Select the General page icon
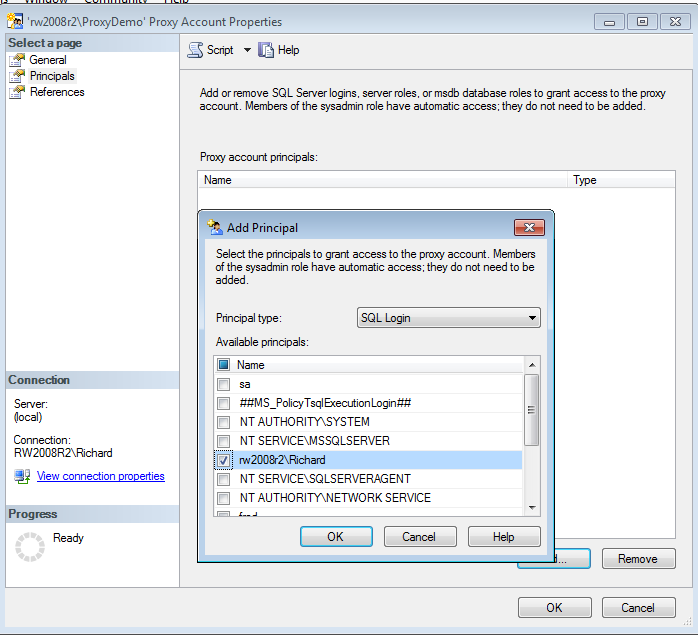698x635 pixels. (17, 60)
